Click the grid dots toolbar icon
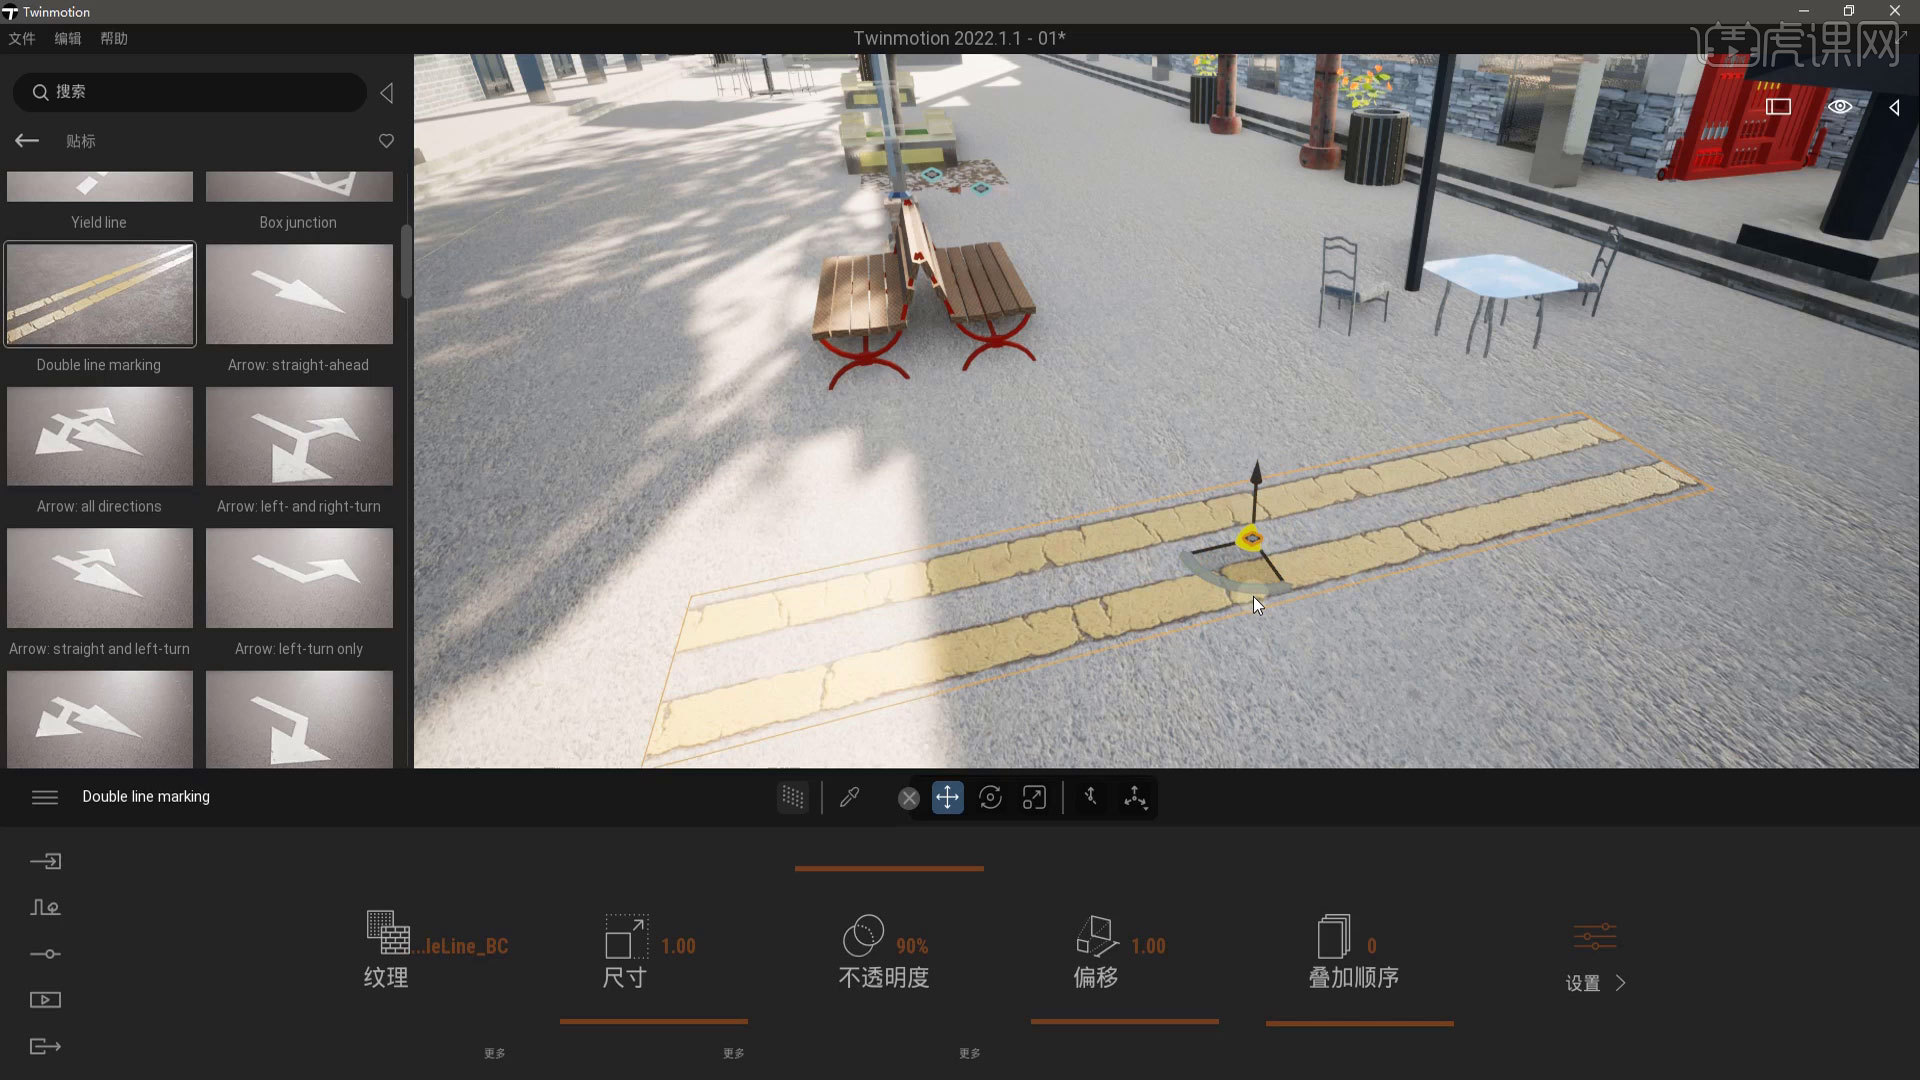 (x=792, y=798)
